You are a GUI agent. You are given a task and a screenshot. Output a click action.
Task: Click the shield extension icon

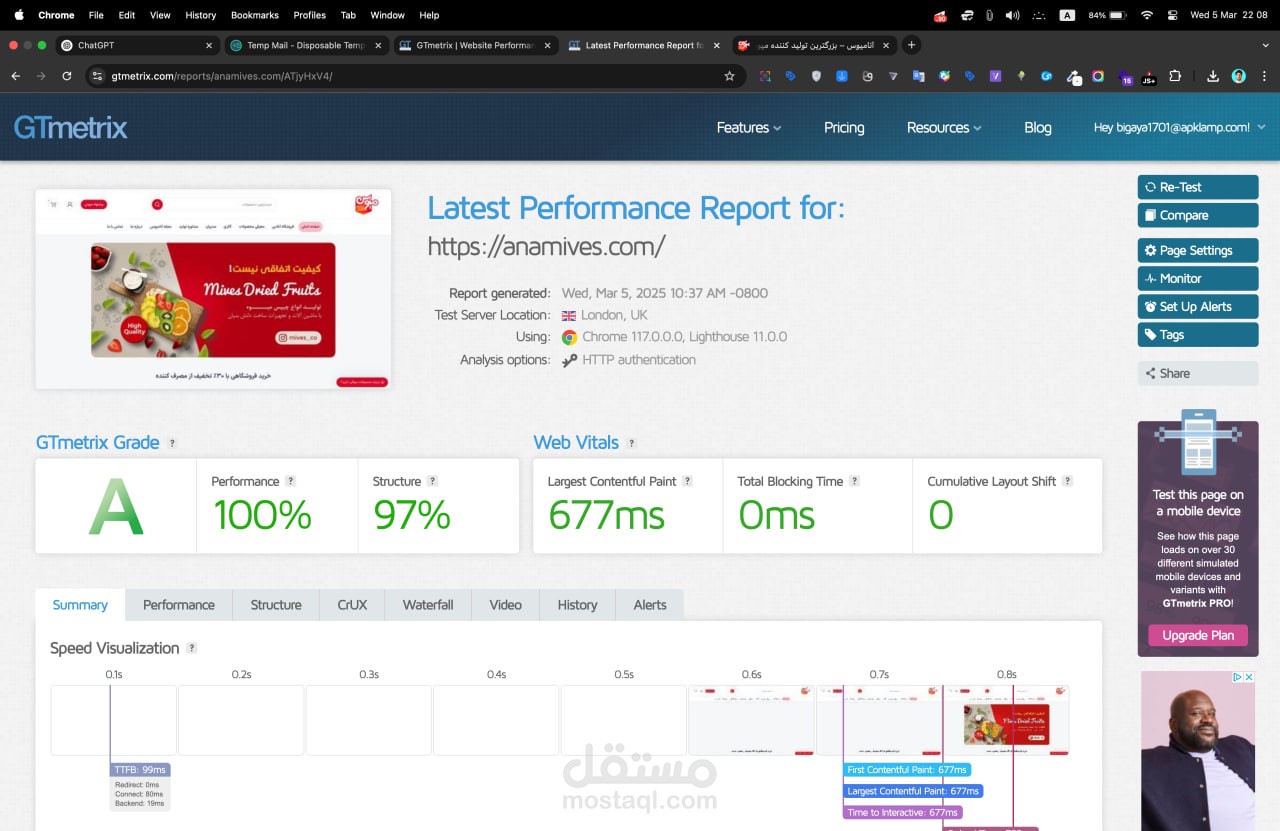tap(816, 76)
